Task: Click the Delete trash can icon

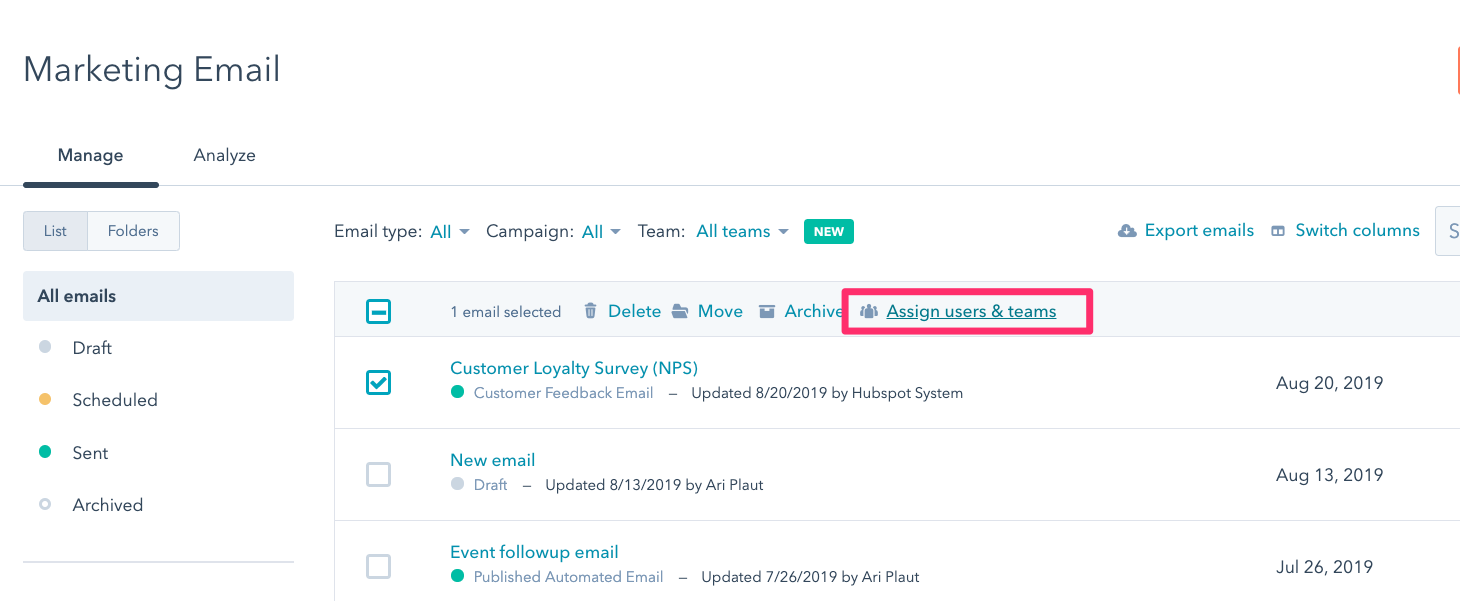Action: click(x=591, y=311)
